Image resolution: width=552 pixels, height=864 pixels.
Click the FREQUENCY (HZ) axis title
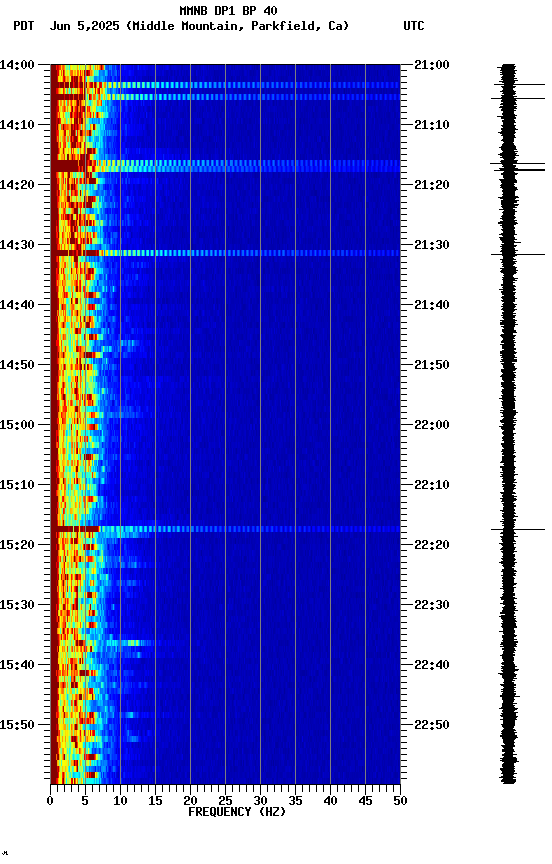pos(237,813)
